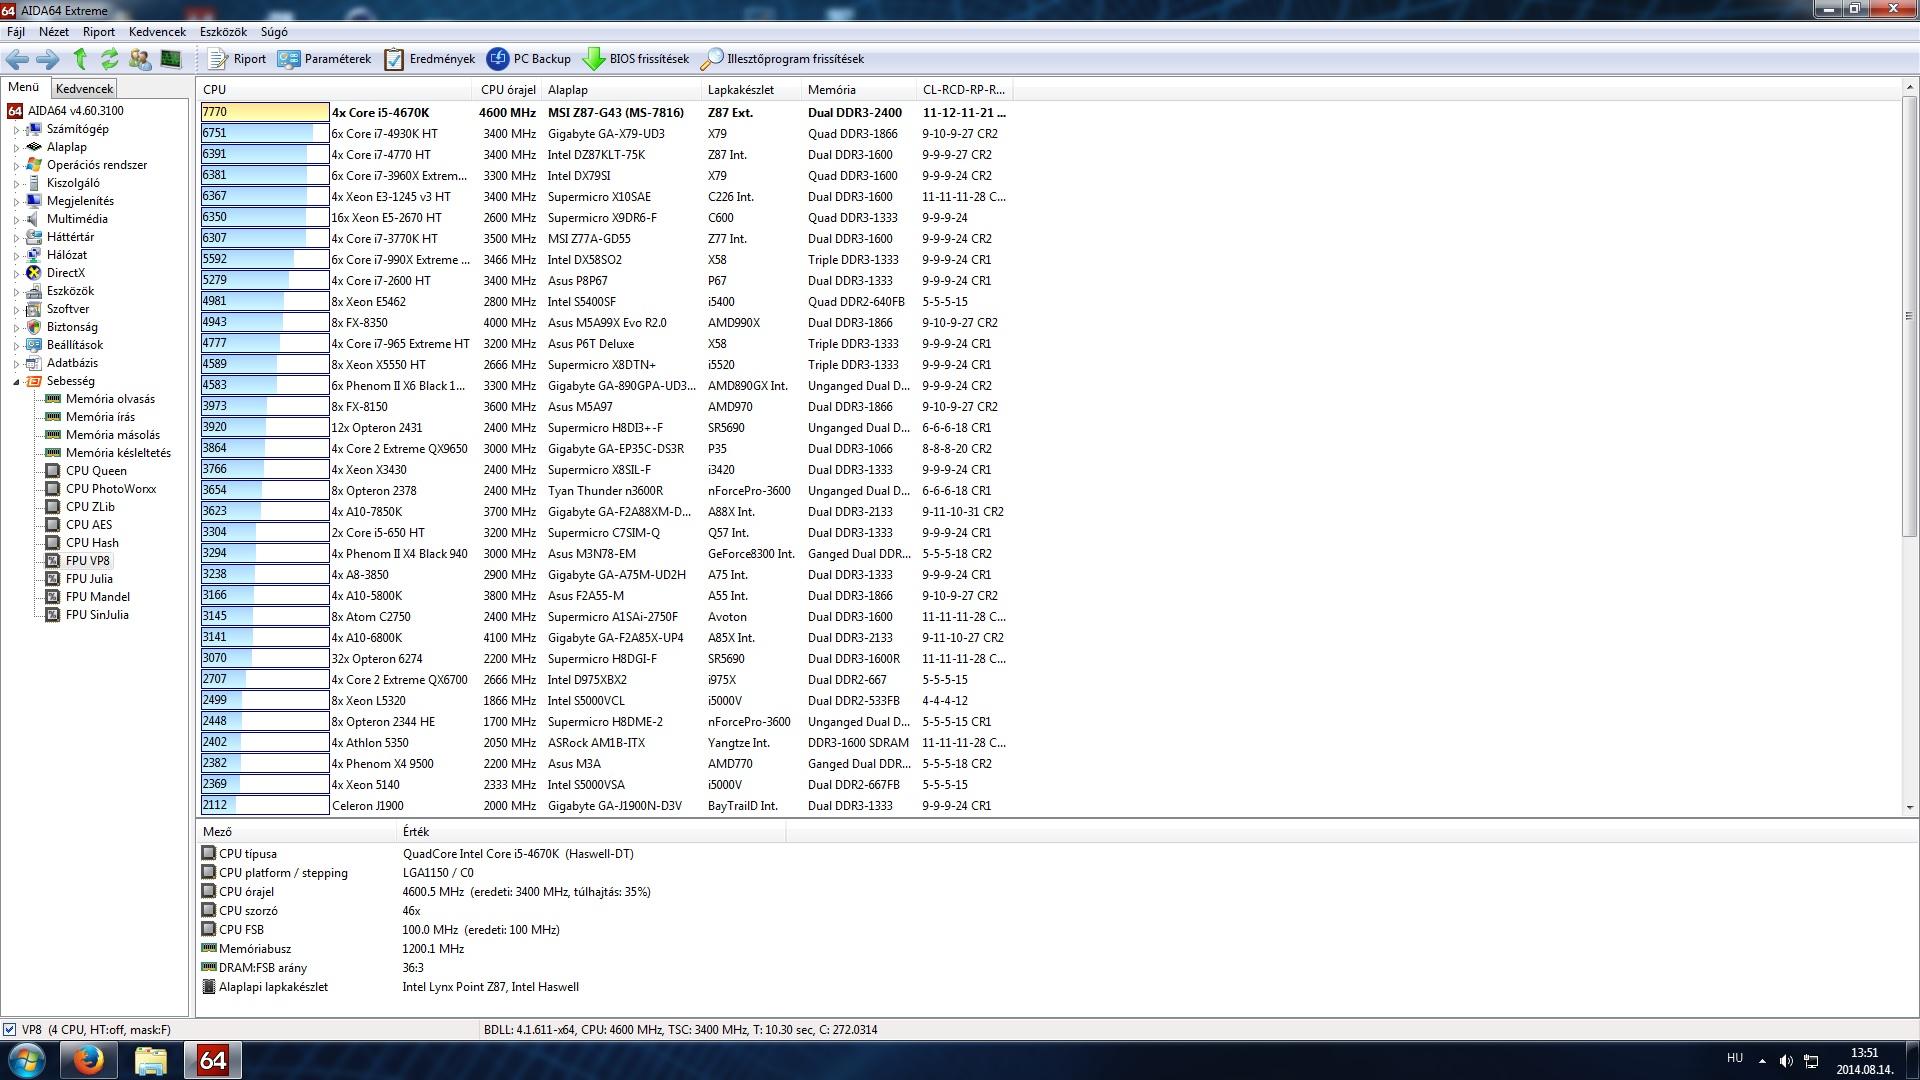Image resolution: width=1920 pixels, height=1080 pixels.
Task: Select FPU VP8 benchmark
Action: (x=88, y=561)
